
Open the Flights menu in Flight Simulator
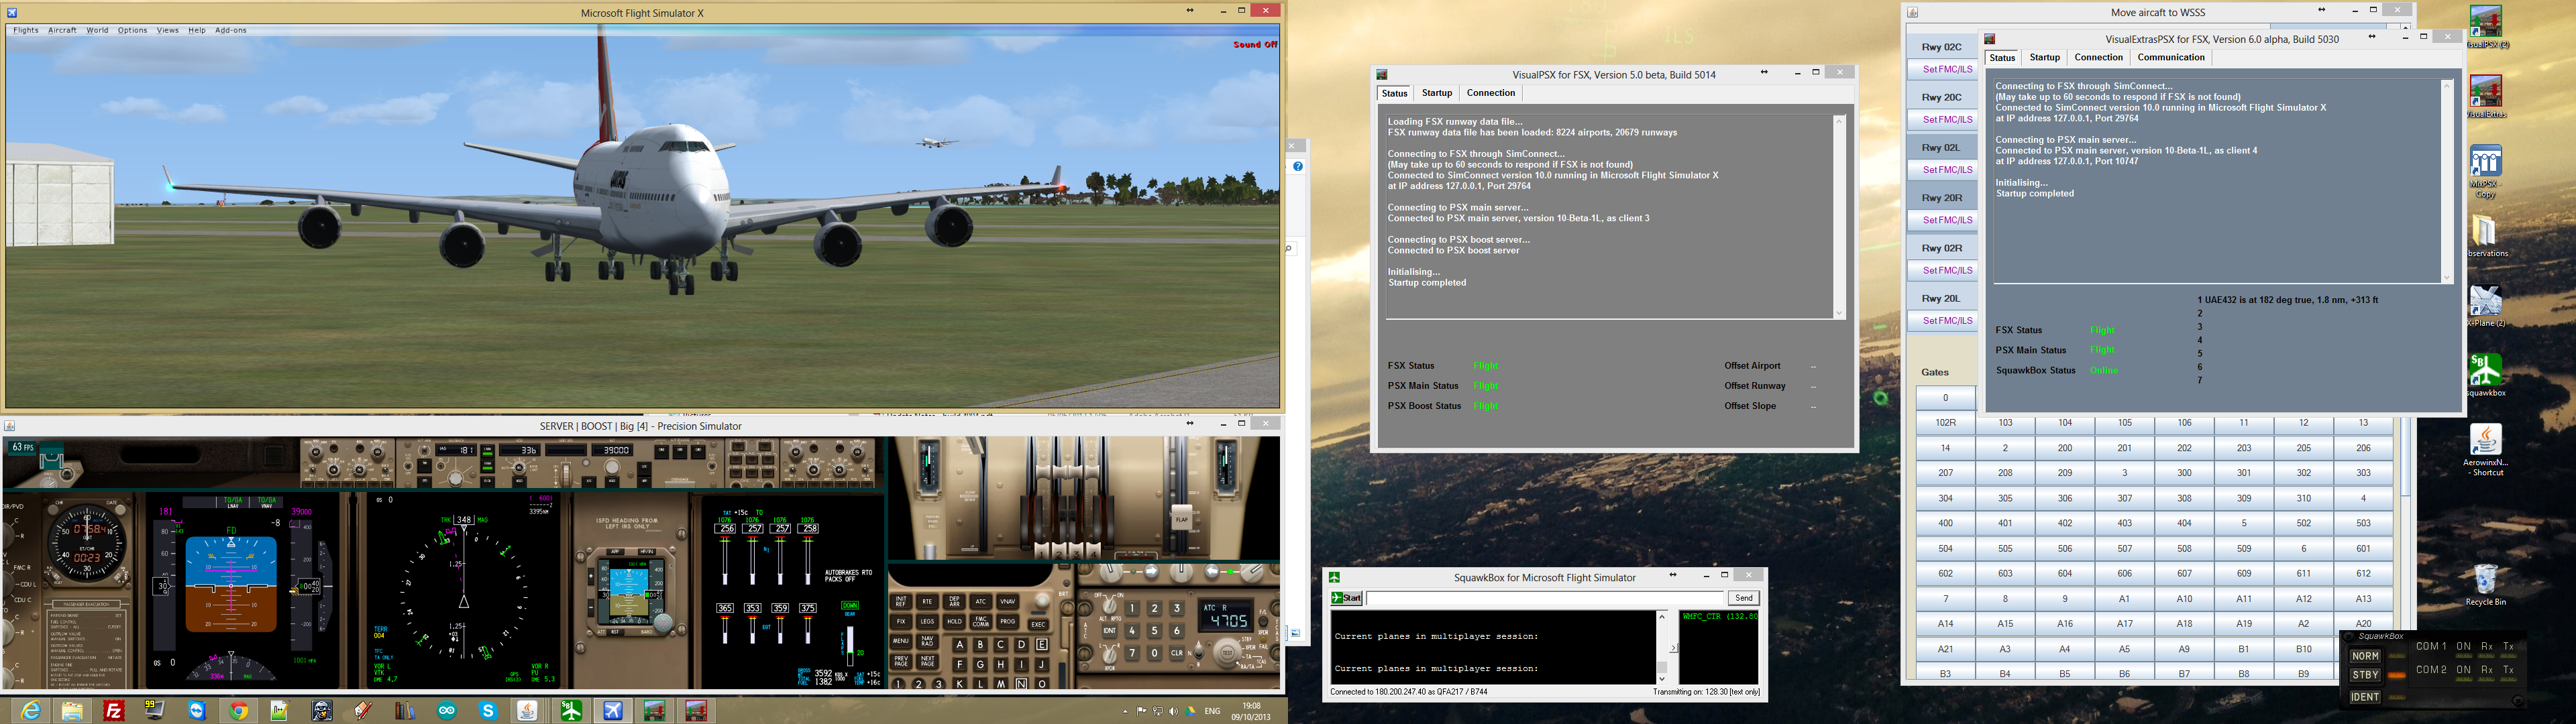click(26, 30)
